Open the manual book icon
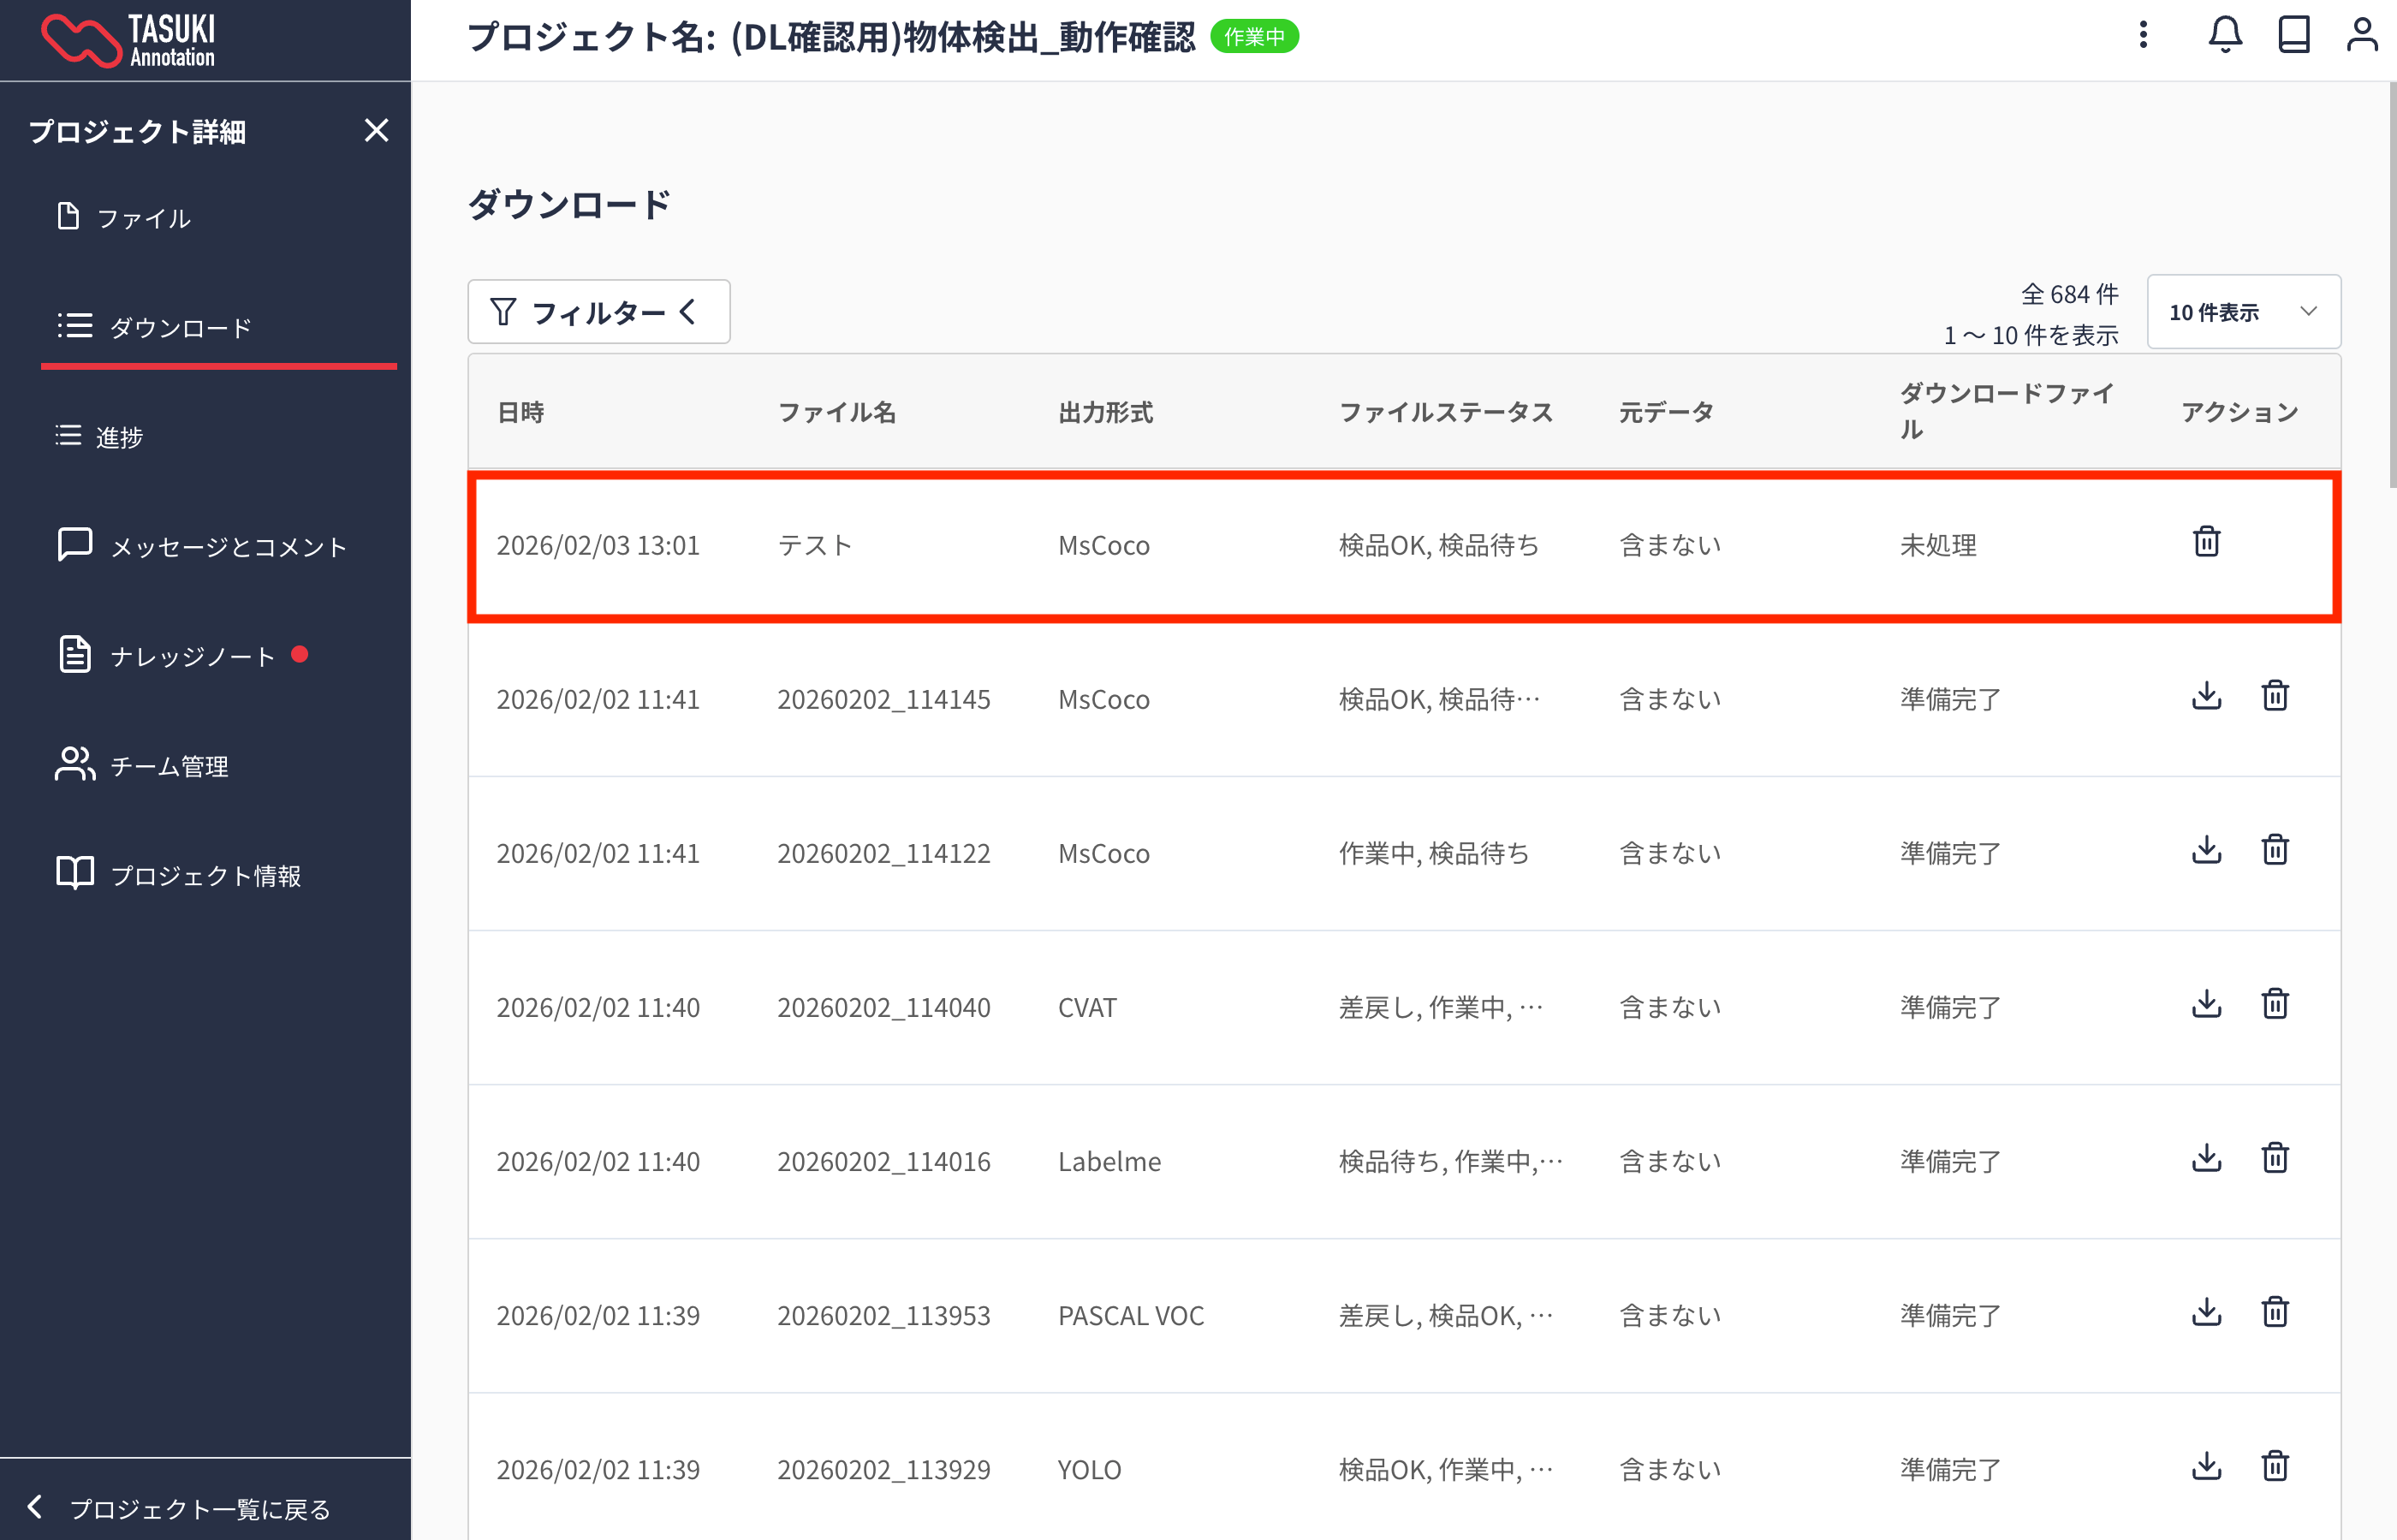2397x1540 pixels. click(2293, 35)
